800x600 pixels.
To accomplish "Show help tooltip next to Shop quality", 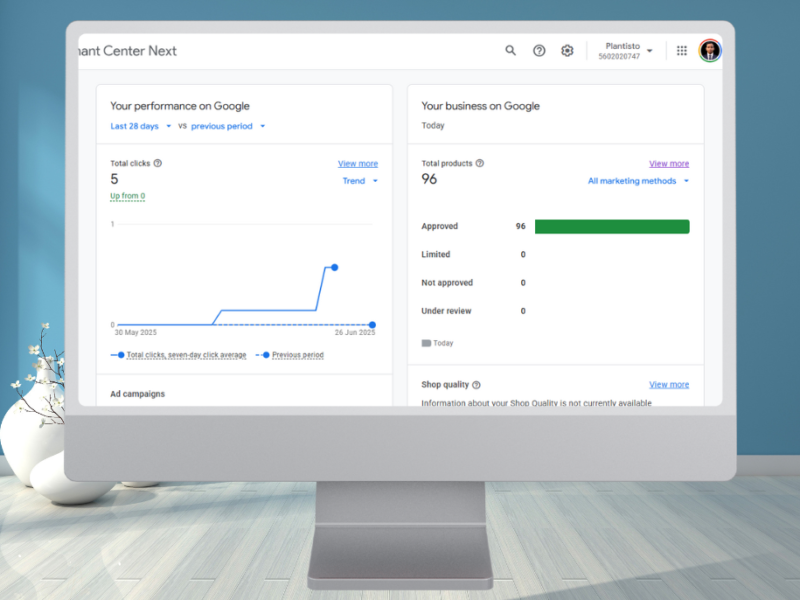I will point(476,385).
